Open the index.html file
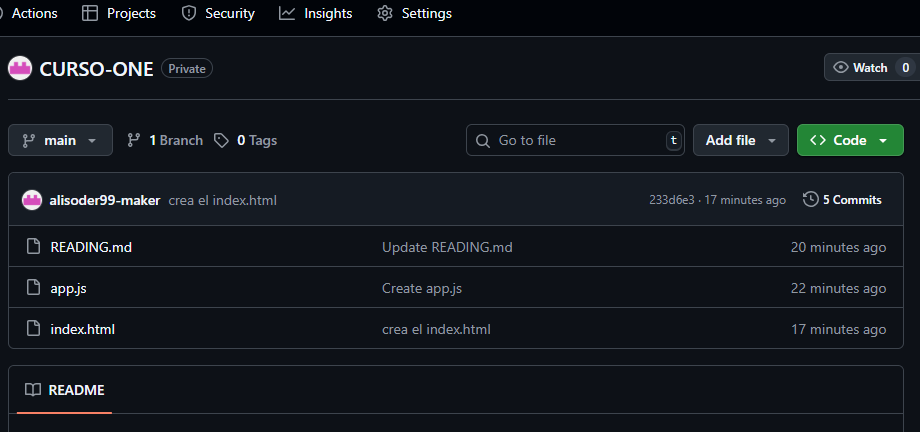This screenshot has height=432, width=920. [83, 329]
